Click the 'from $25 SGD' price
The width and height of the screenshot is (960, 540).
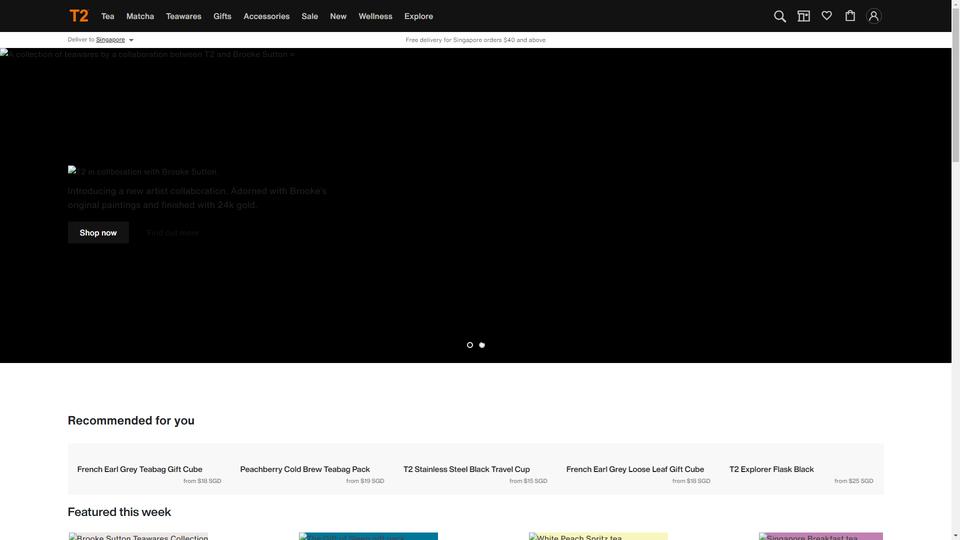click(x=853, y=481)
